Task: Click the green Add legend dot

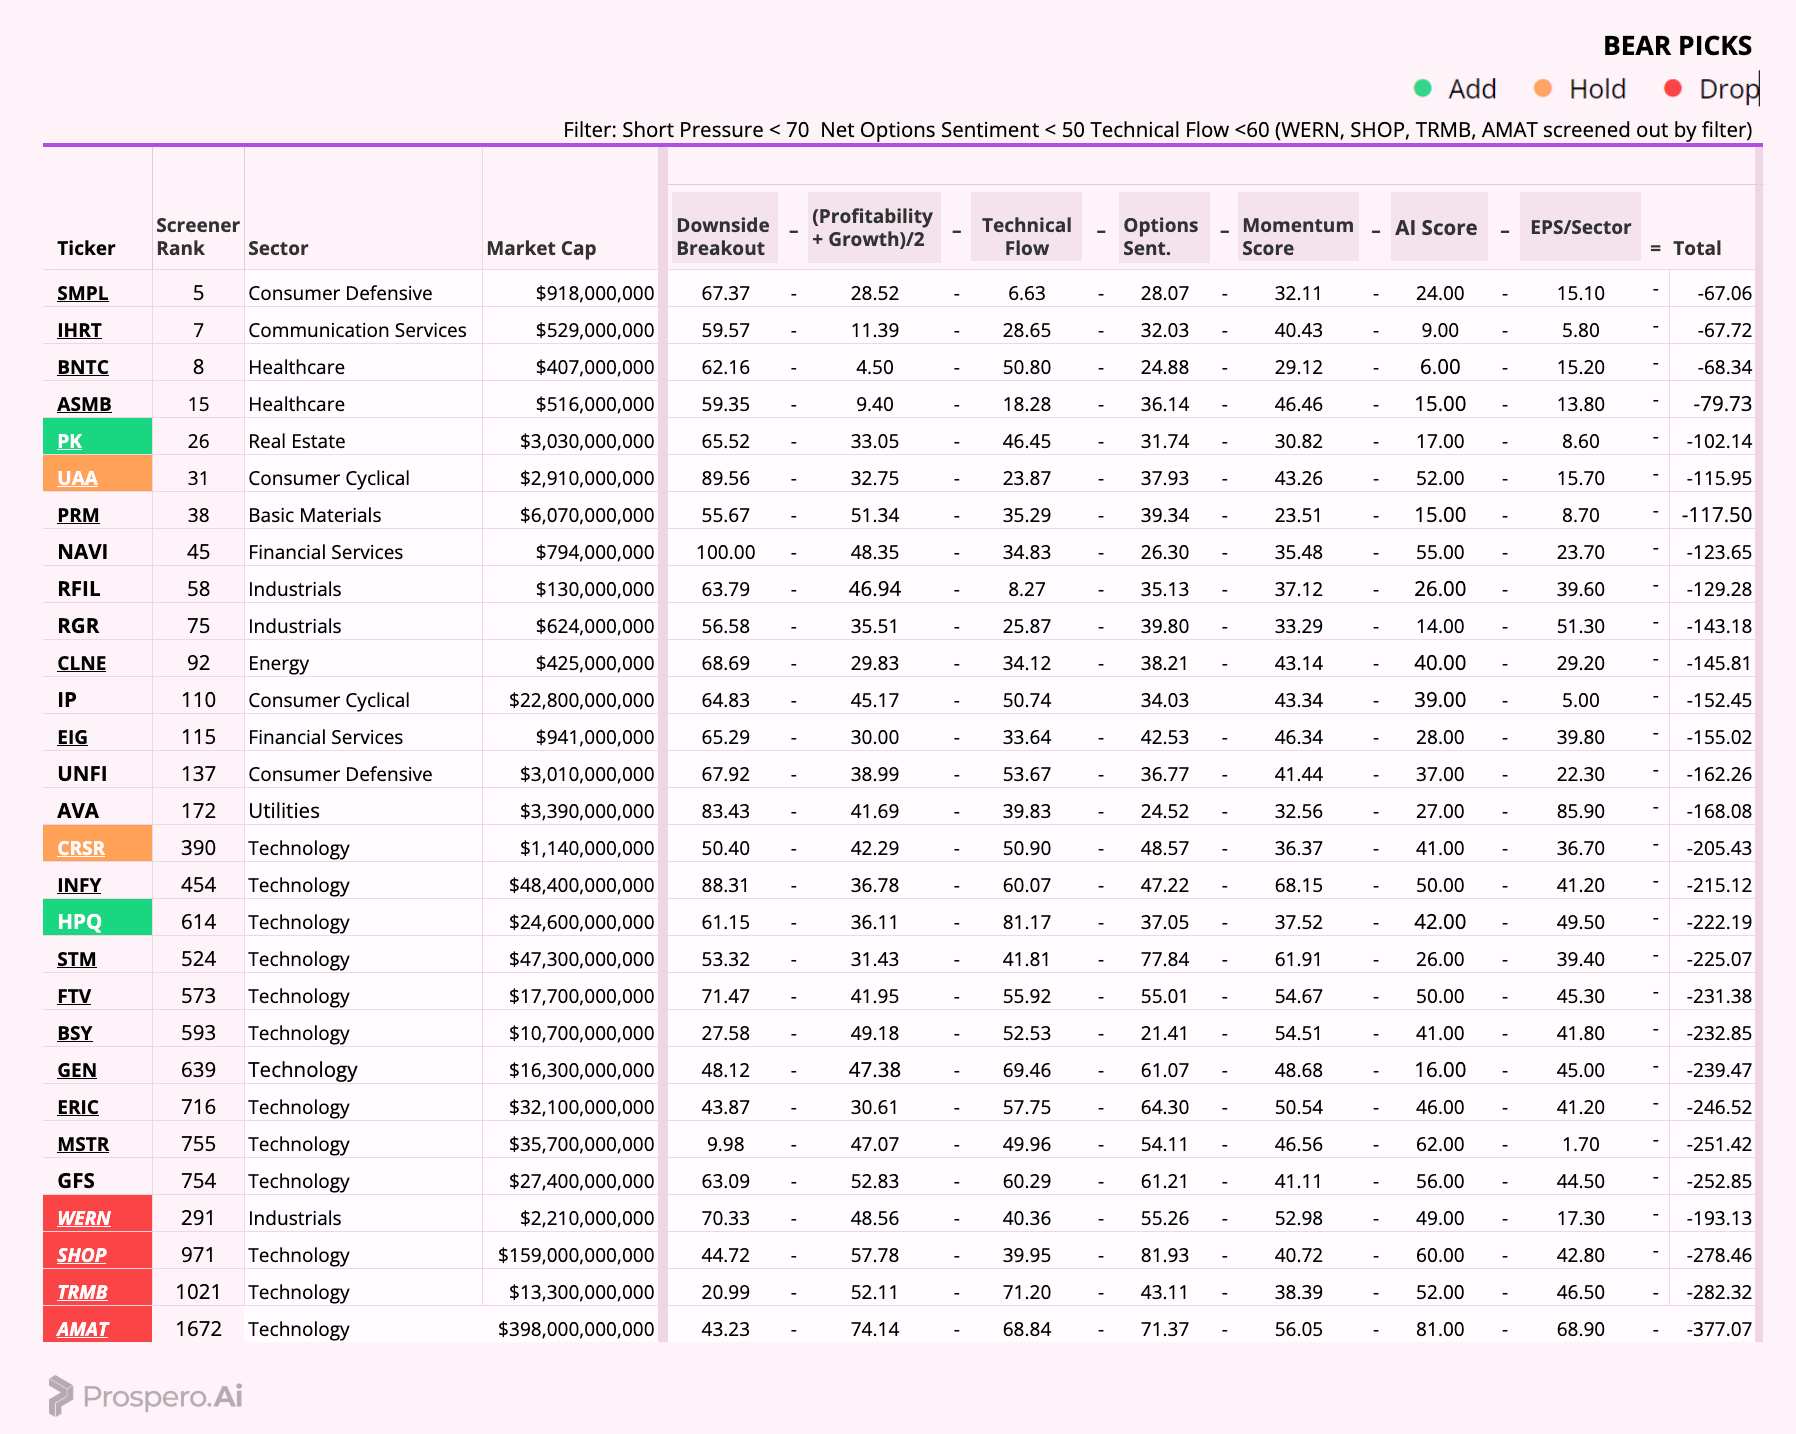Action: pos(1423,89)
